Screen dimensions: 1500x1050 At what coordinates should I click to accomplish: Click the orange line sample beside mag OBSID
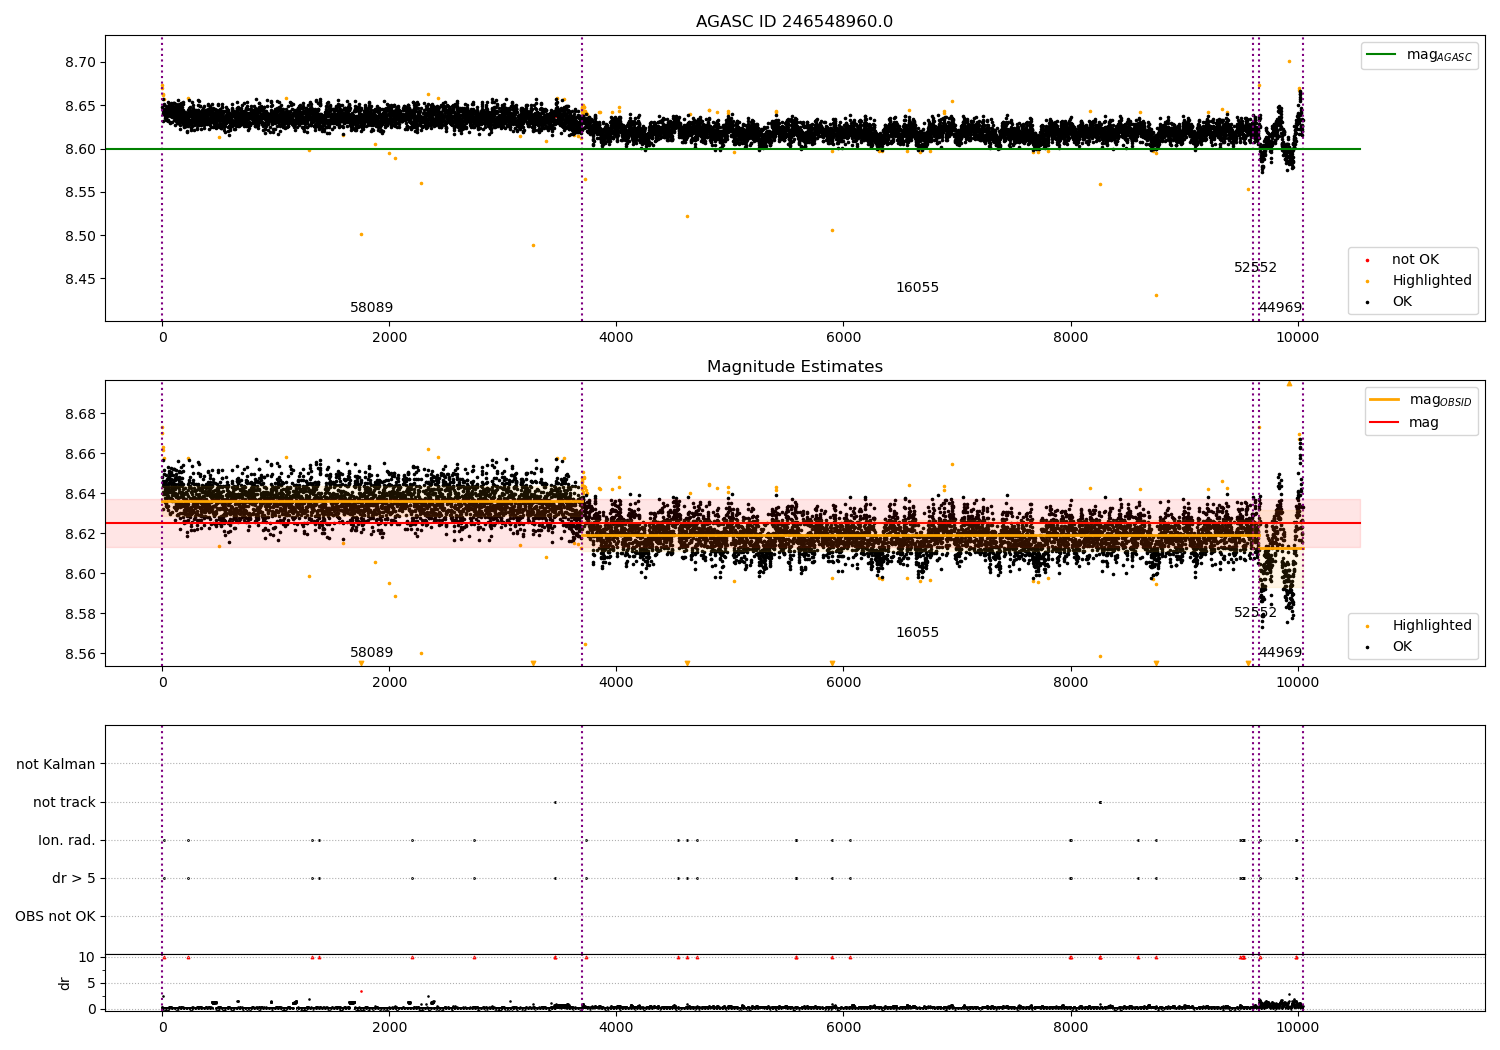coord(1385,400)
